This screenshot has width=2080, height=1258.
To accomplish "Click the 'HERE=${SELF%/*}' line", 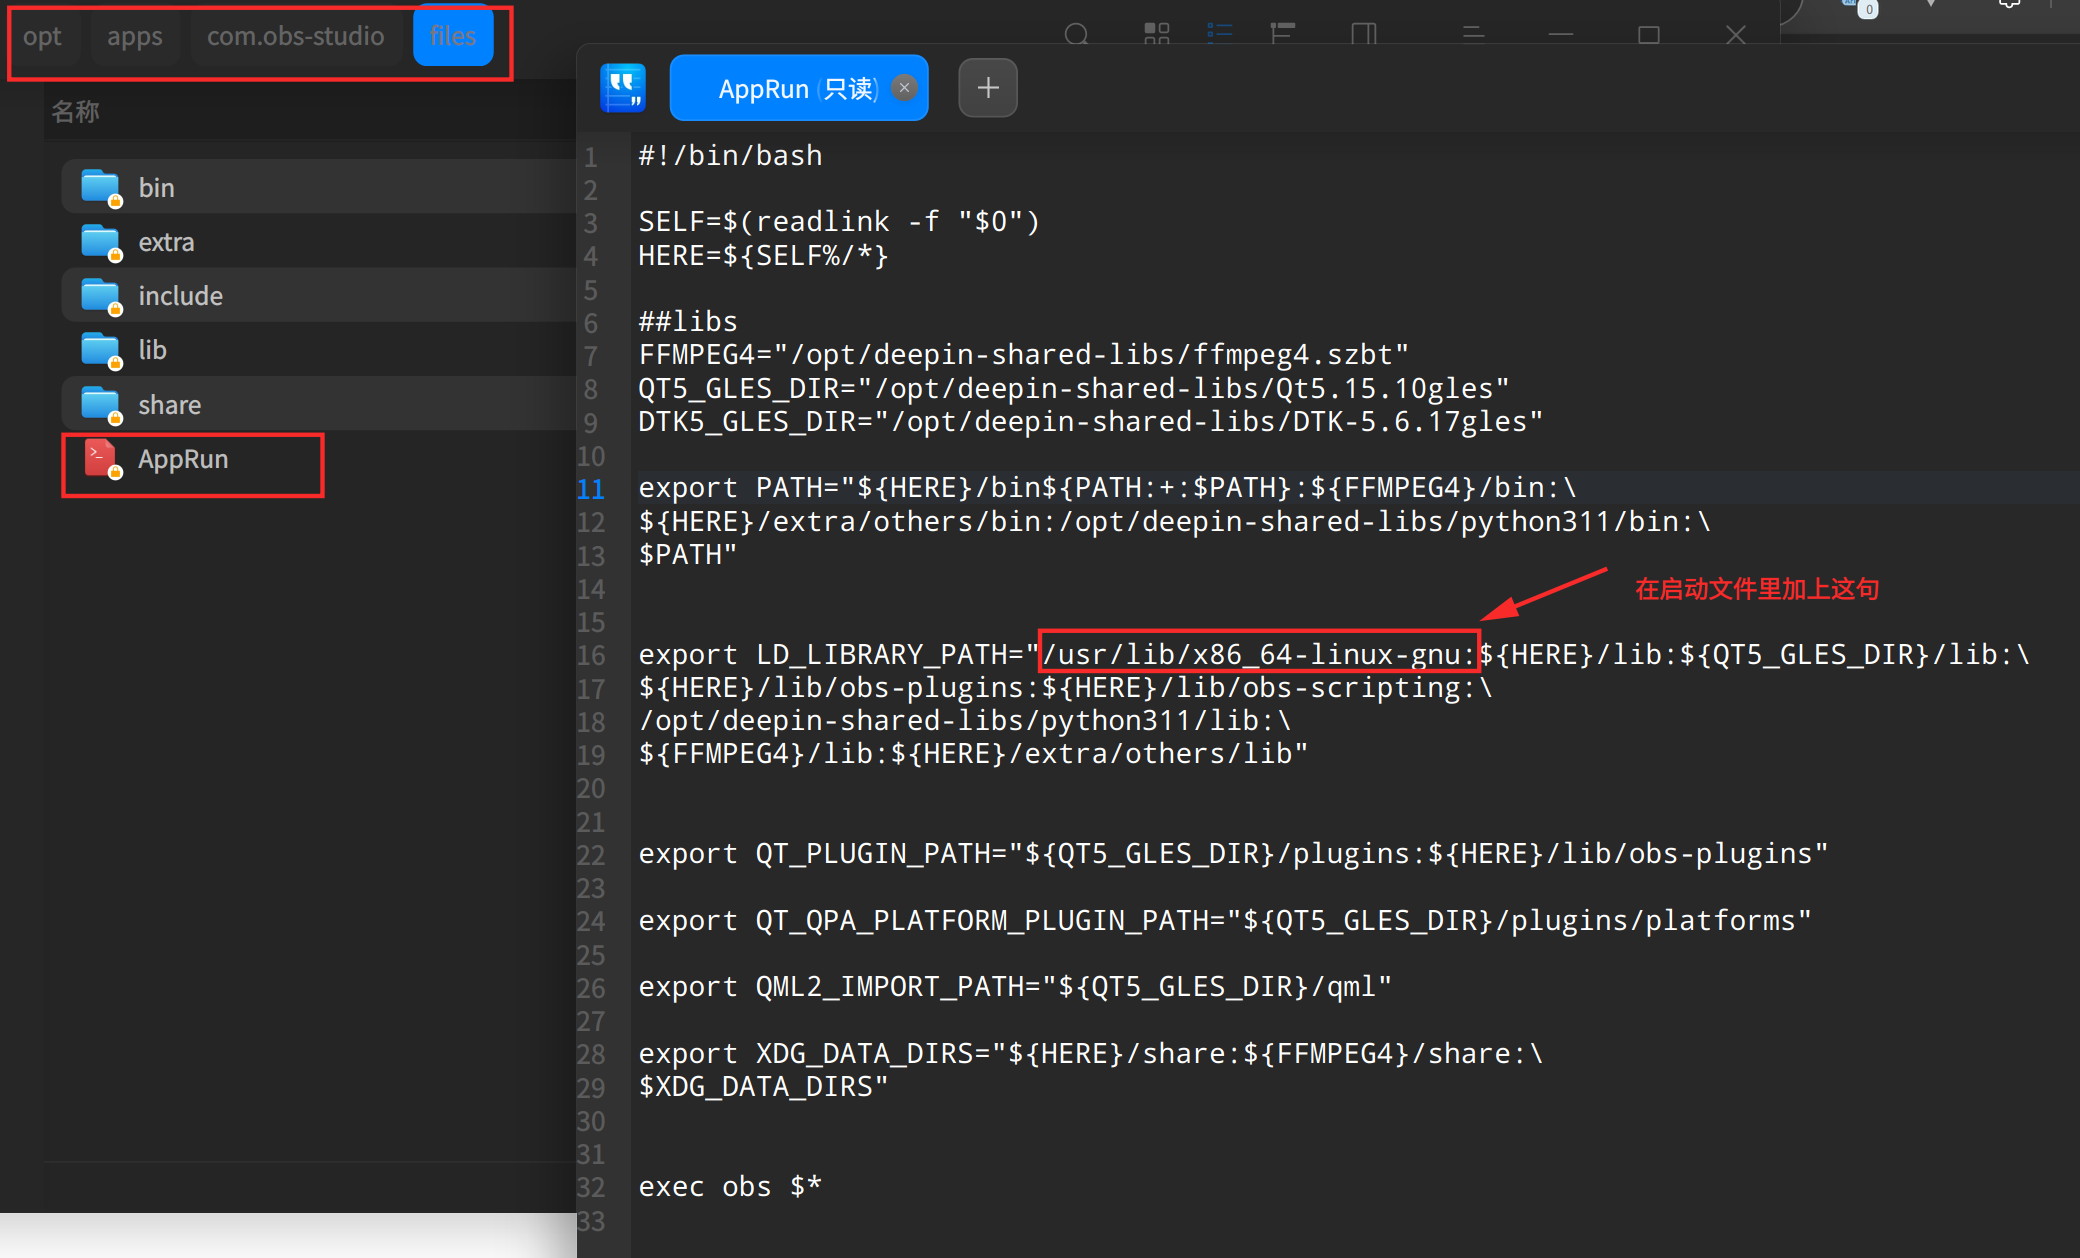I will pyautogui.click(x=763, y=256).
